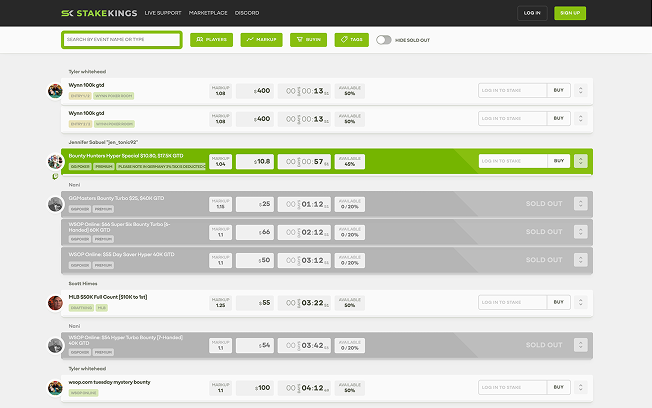Viewport: 652px width, 408px height.
Task: Click Buy on the wsop.com tuesday mystery bounty row
Action: pos(558,387)
